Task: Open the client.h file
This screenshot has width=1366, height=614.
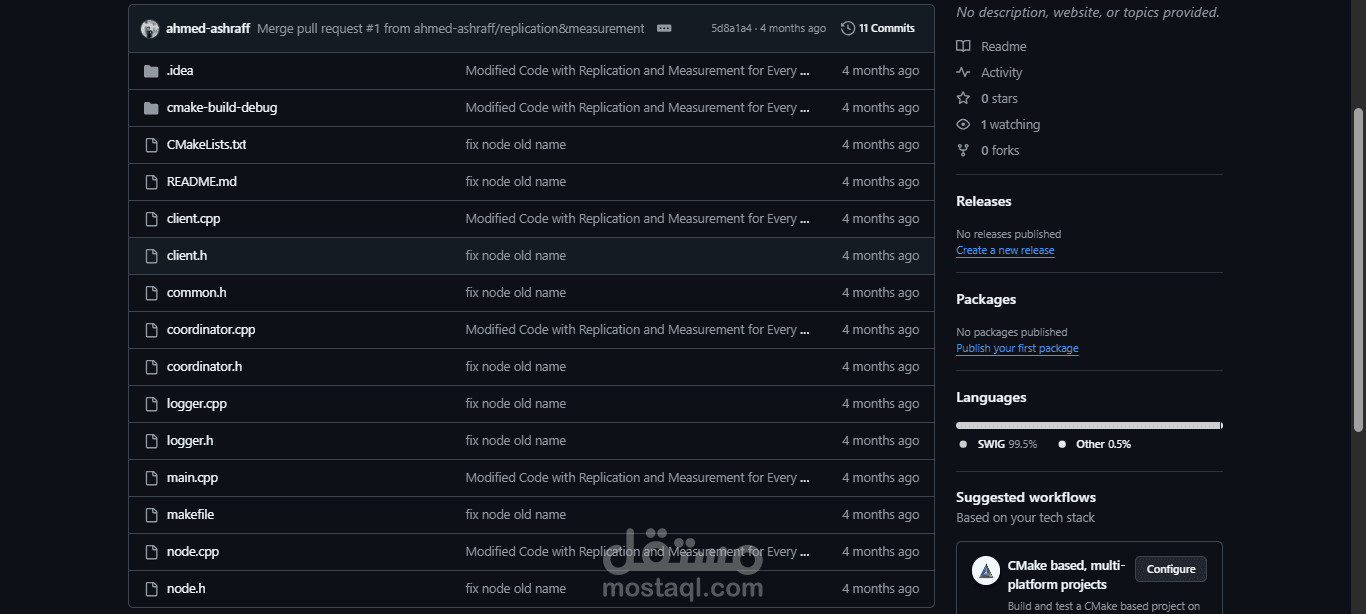Action: (187, 256)
